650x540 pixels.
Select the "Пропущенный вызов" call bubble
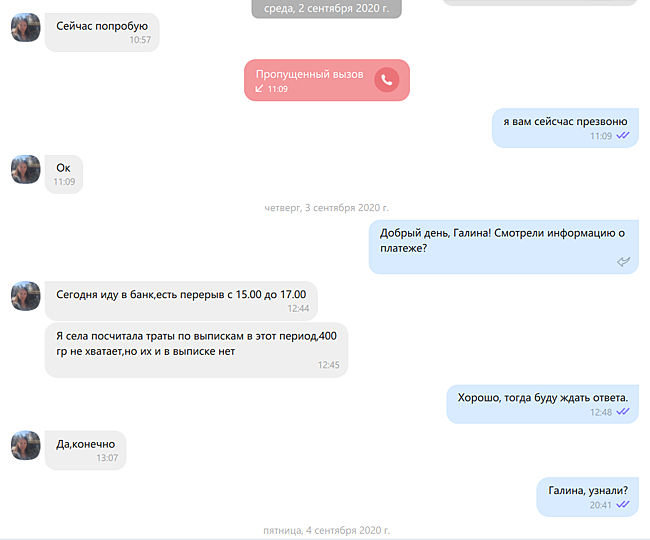[x=327, y=80]
